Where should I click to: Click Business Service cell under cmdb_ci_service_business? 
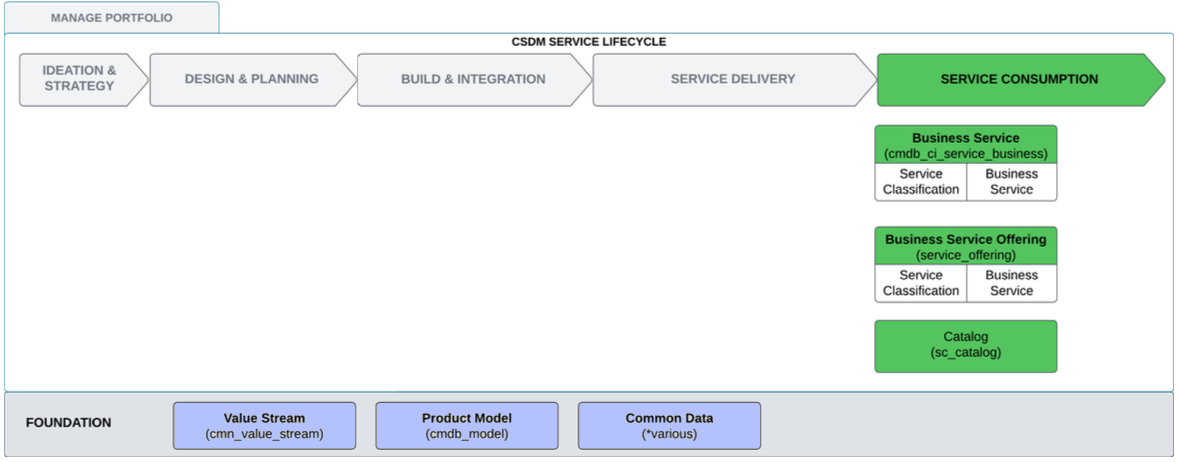coord(1011,181)
